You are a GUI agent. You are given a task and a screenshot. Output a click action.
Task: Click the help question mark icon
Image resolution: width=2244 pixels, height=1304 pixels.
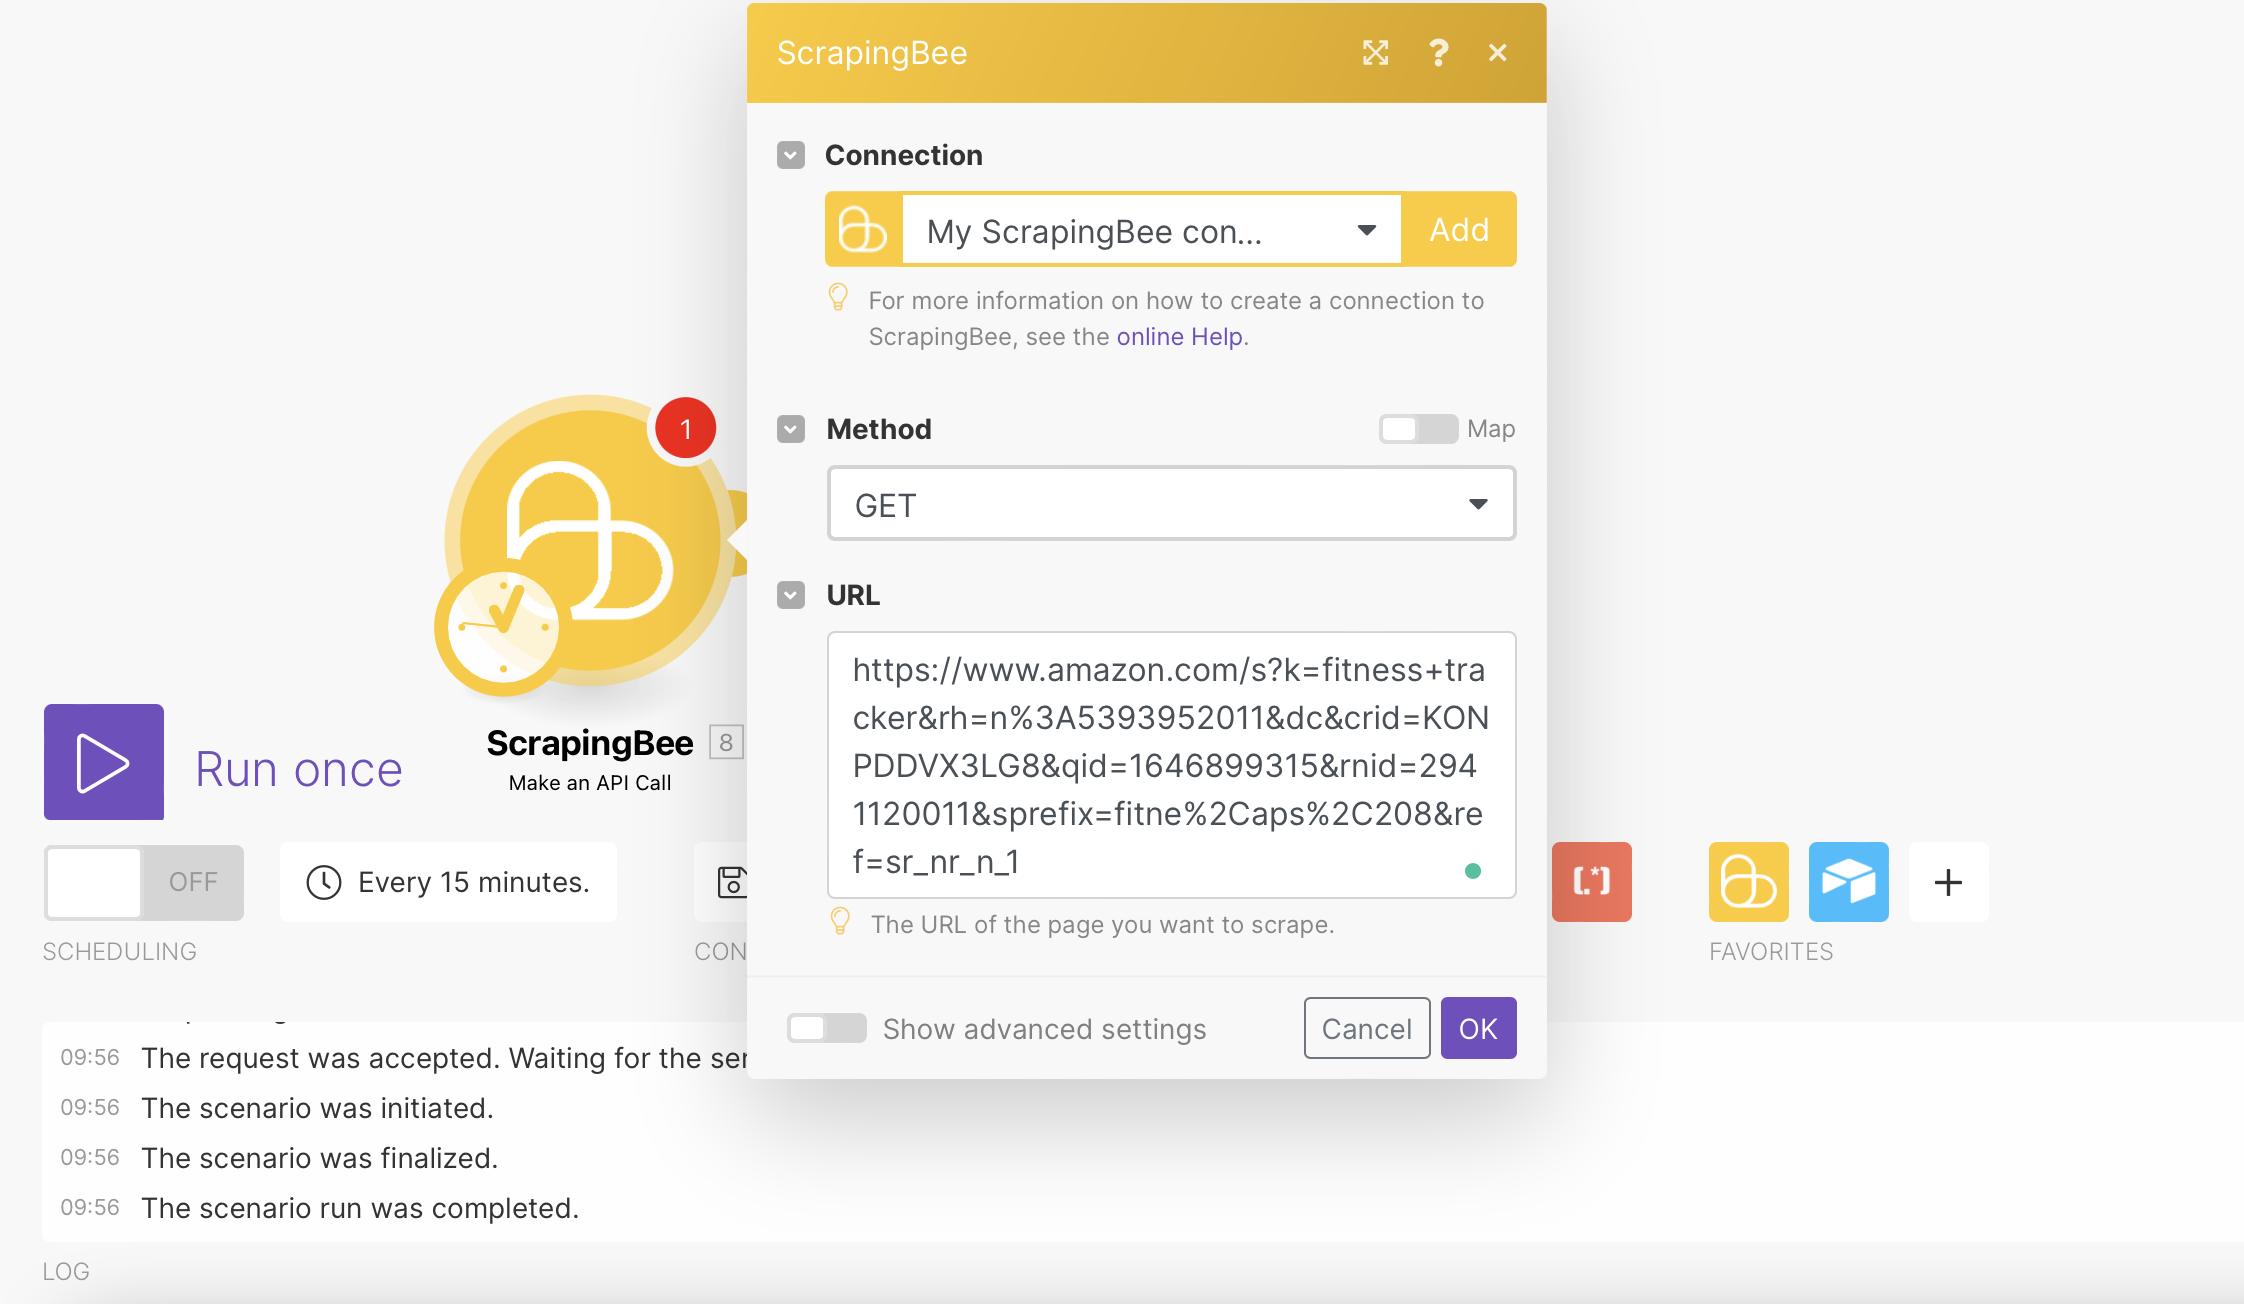coord(1438,53)
